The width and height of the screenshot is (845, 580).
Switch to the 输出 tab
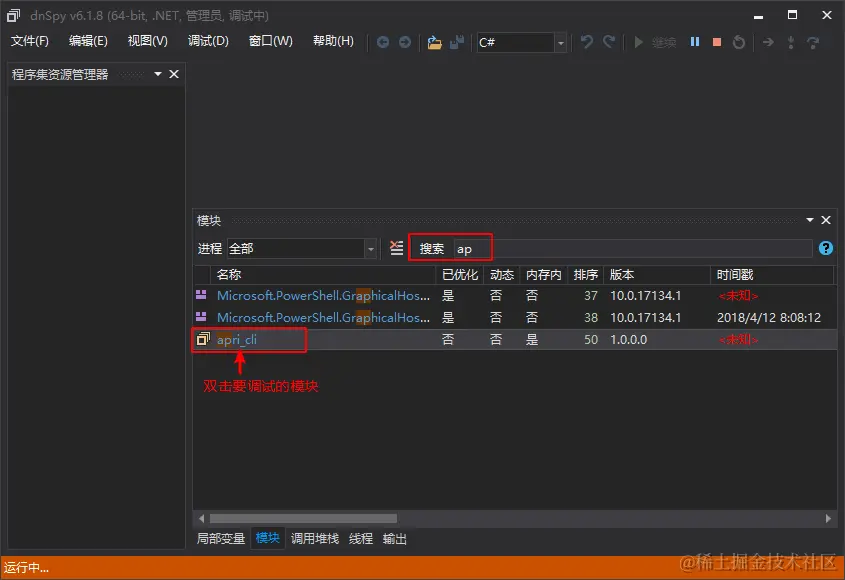pos(394,538)
